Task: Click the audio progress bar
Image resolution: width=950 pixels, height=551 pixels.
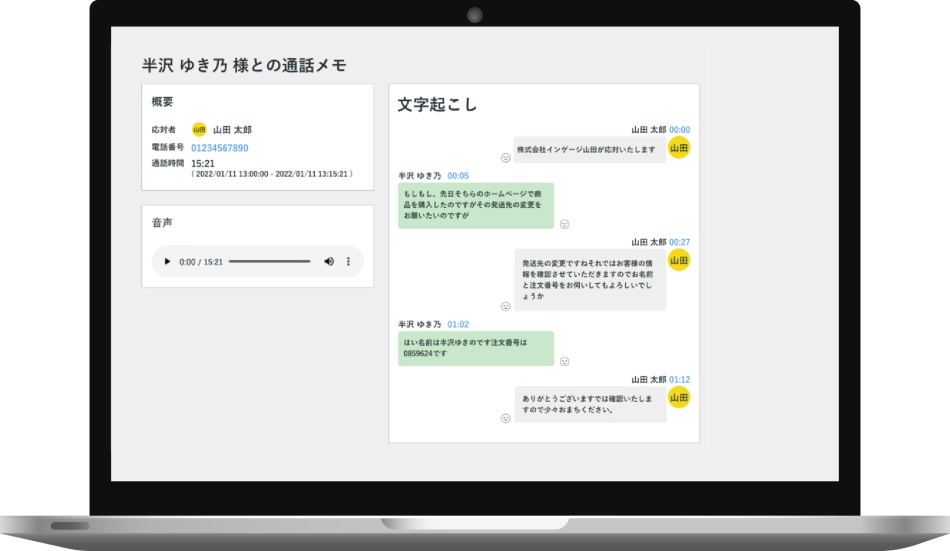Action: (x=270, y=262)
